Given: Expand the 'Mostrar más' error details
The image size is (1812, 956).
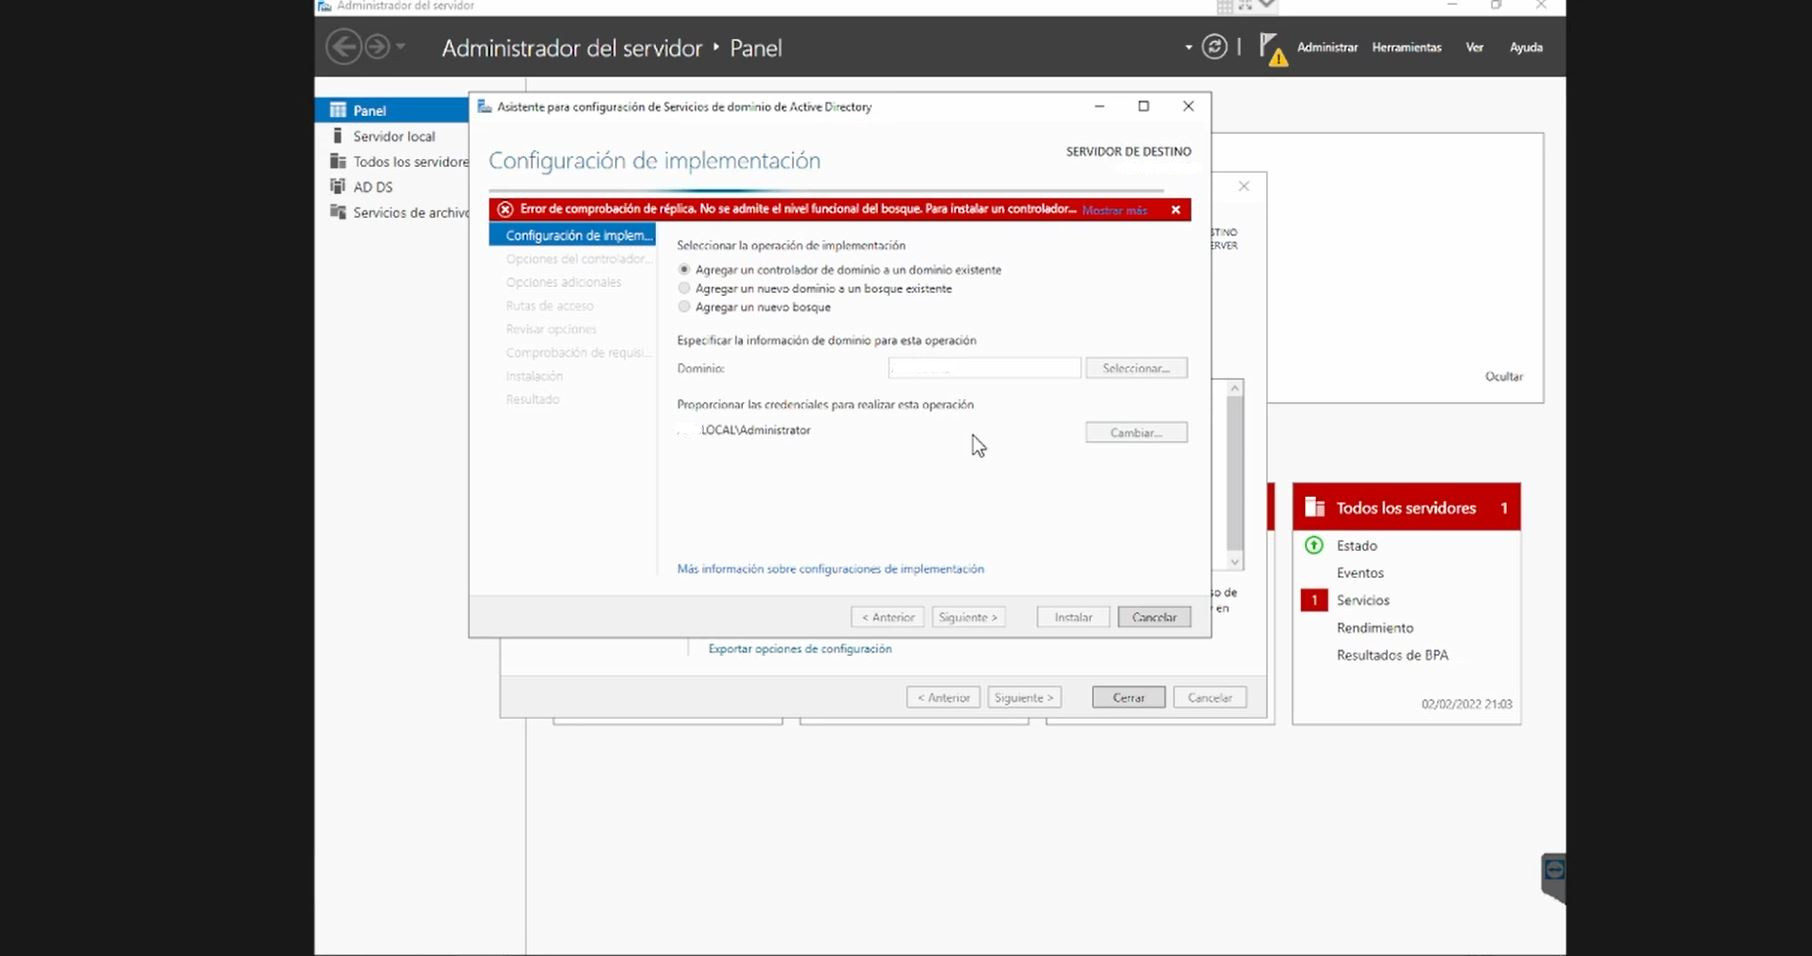Looking at the screenshot, I should [1114, 210].
